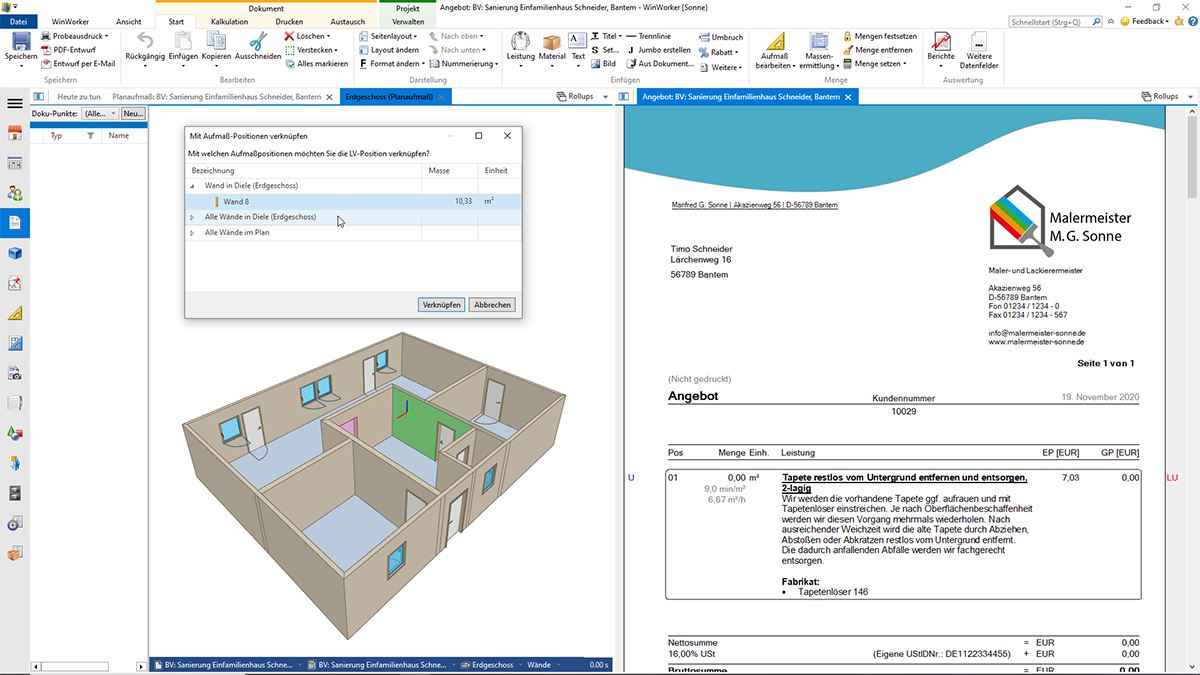Click Layout ändern in Darstellung

click(388, 49)
